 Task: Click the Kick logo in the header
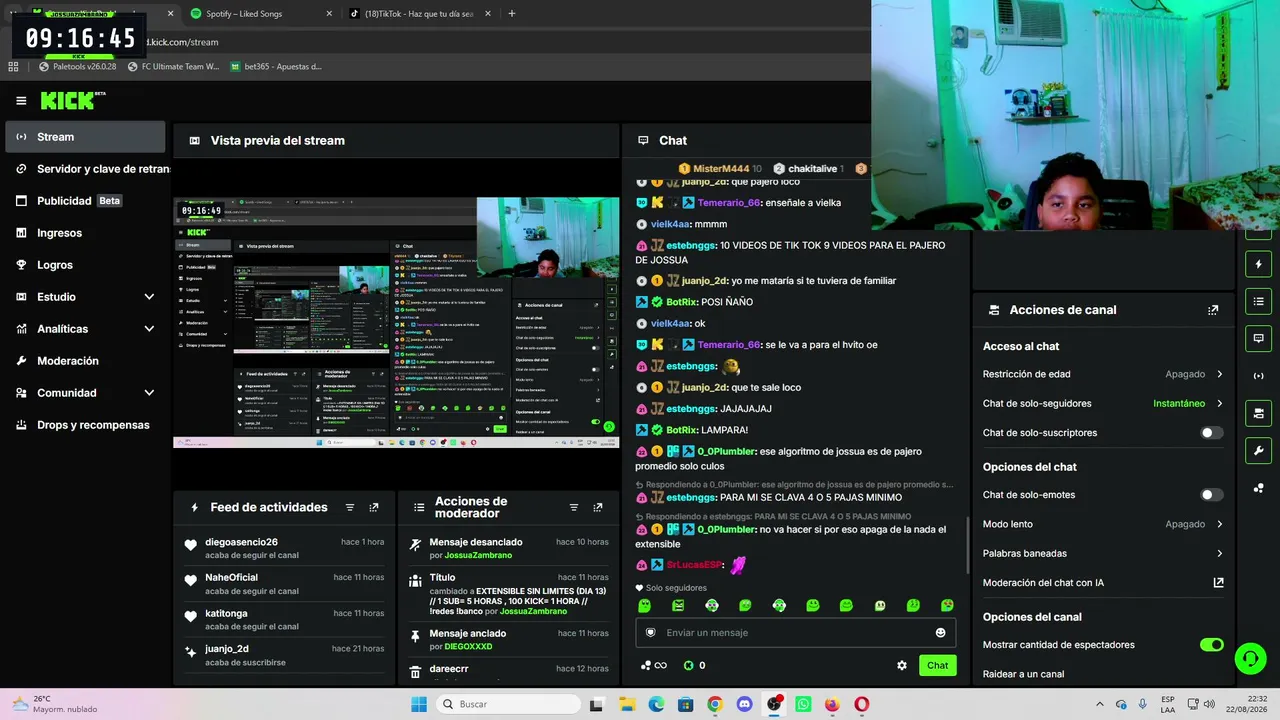72,100
